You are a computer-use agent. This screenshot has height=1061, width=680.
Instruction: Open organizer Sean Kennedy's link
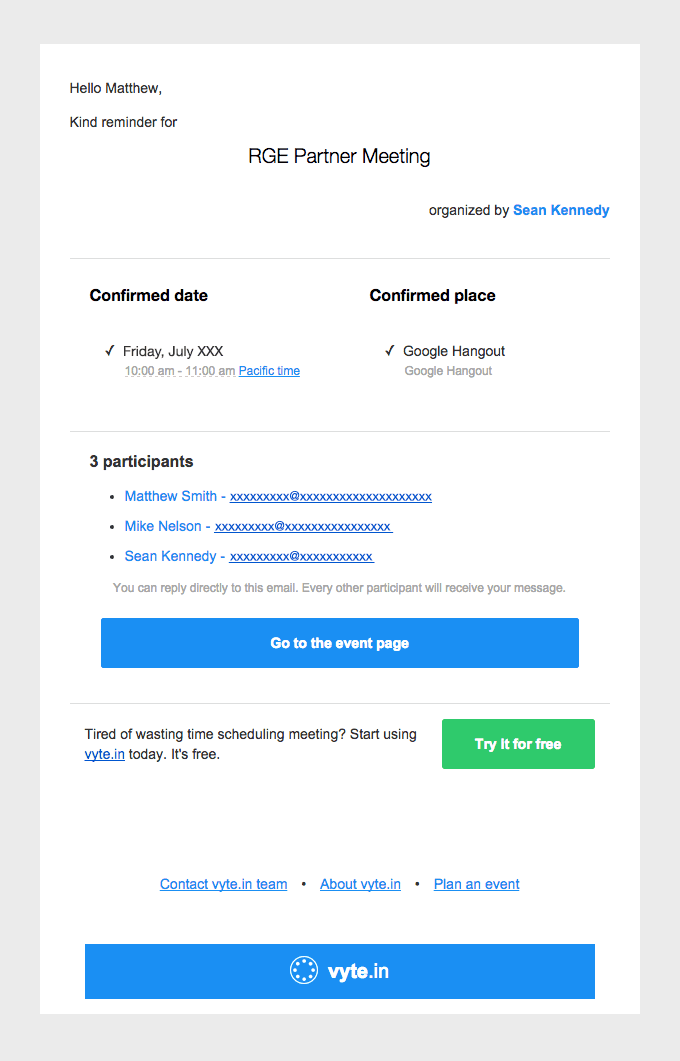point(561,210)
